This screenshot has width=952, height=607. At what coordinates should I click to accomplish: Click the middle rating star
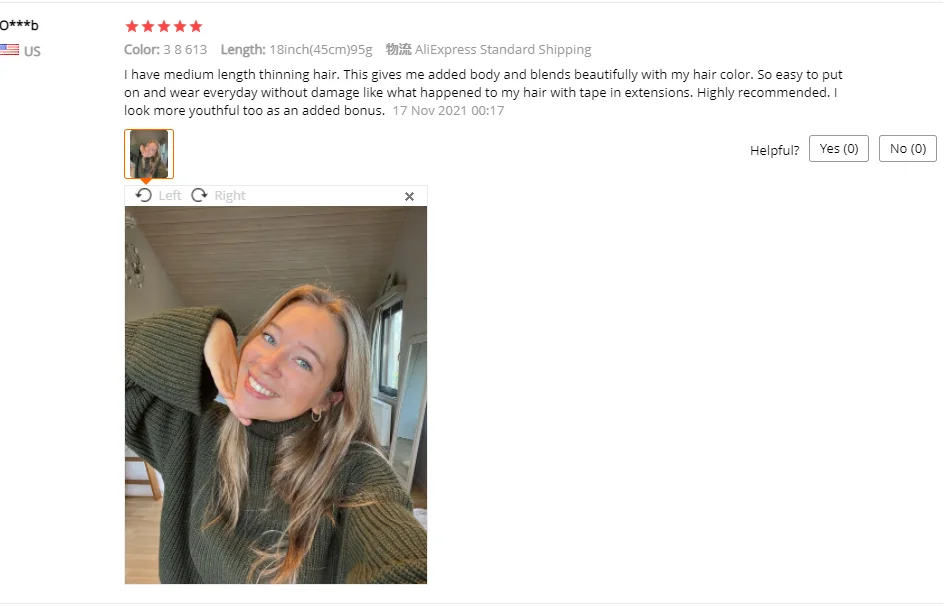click(164, 26)
